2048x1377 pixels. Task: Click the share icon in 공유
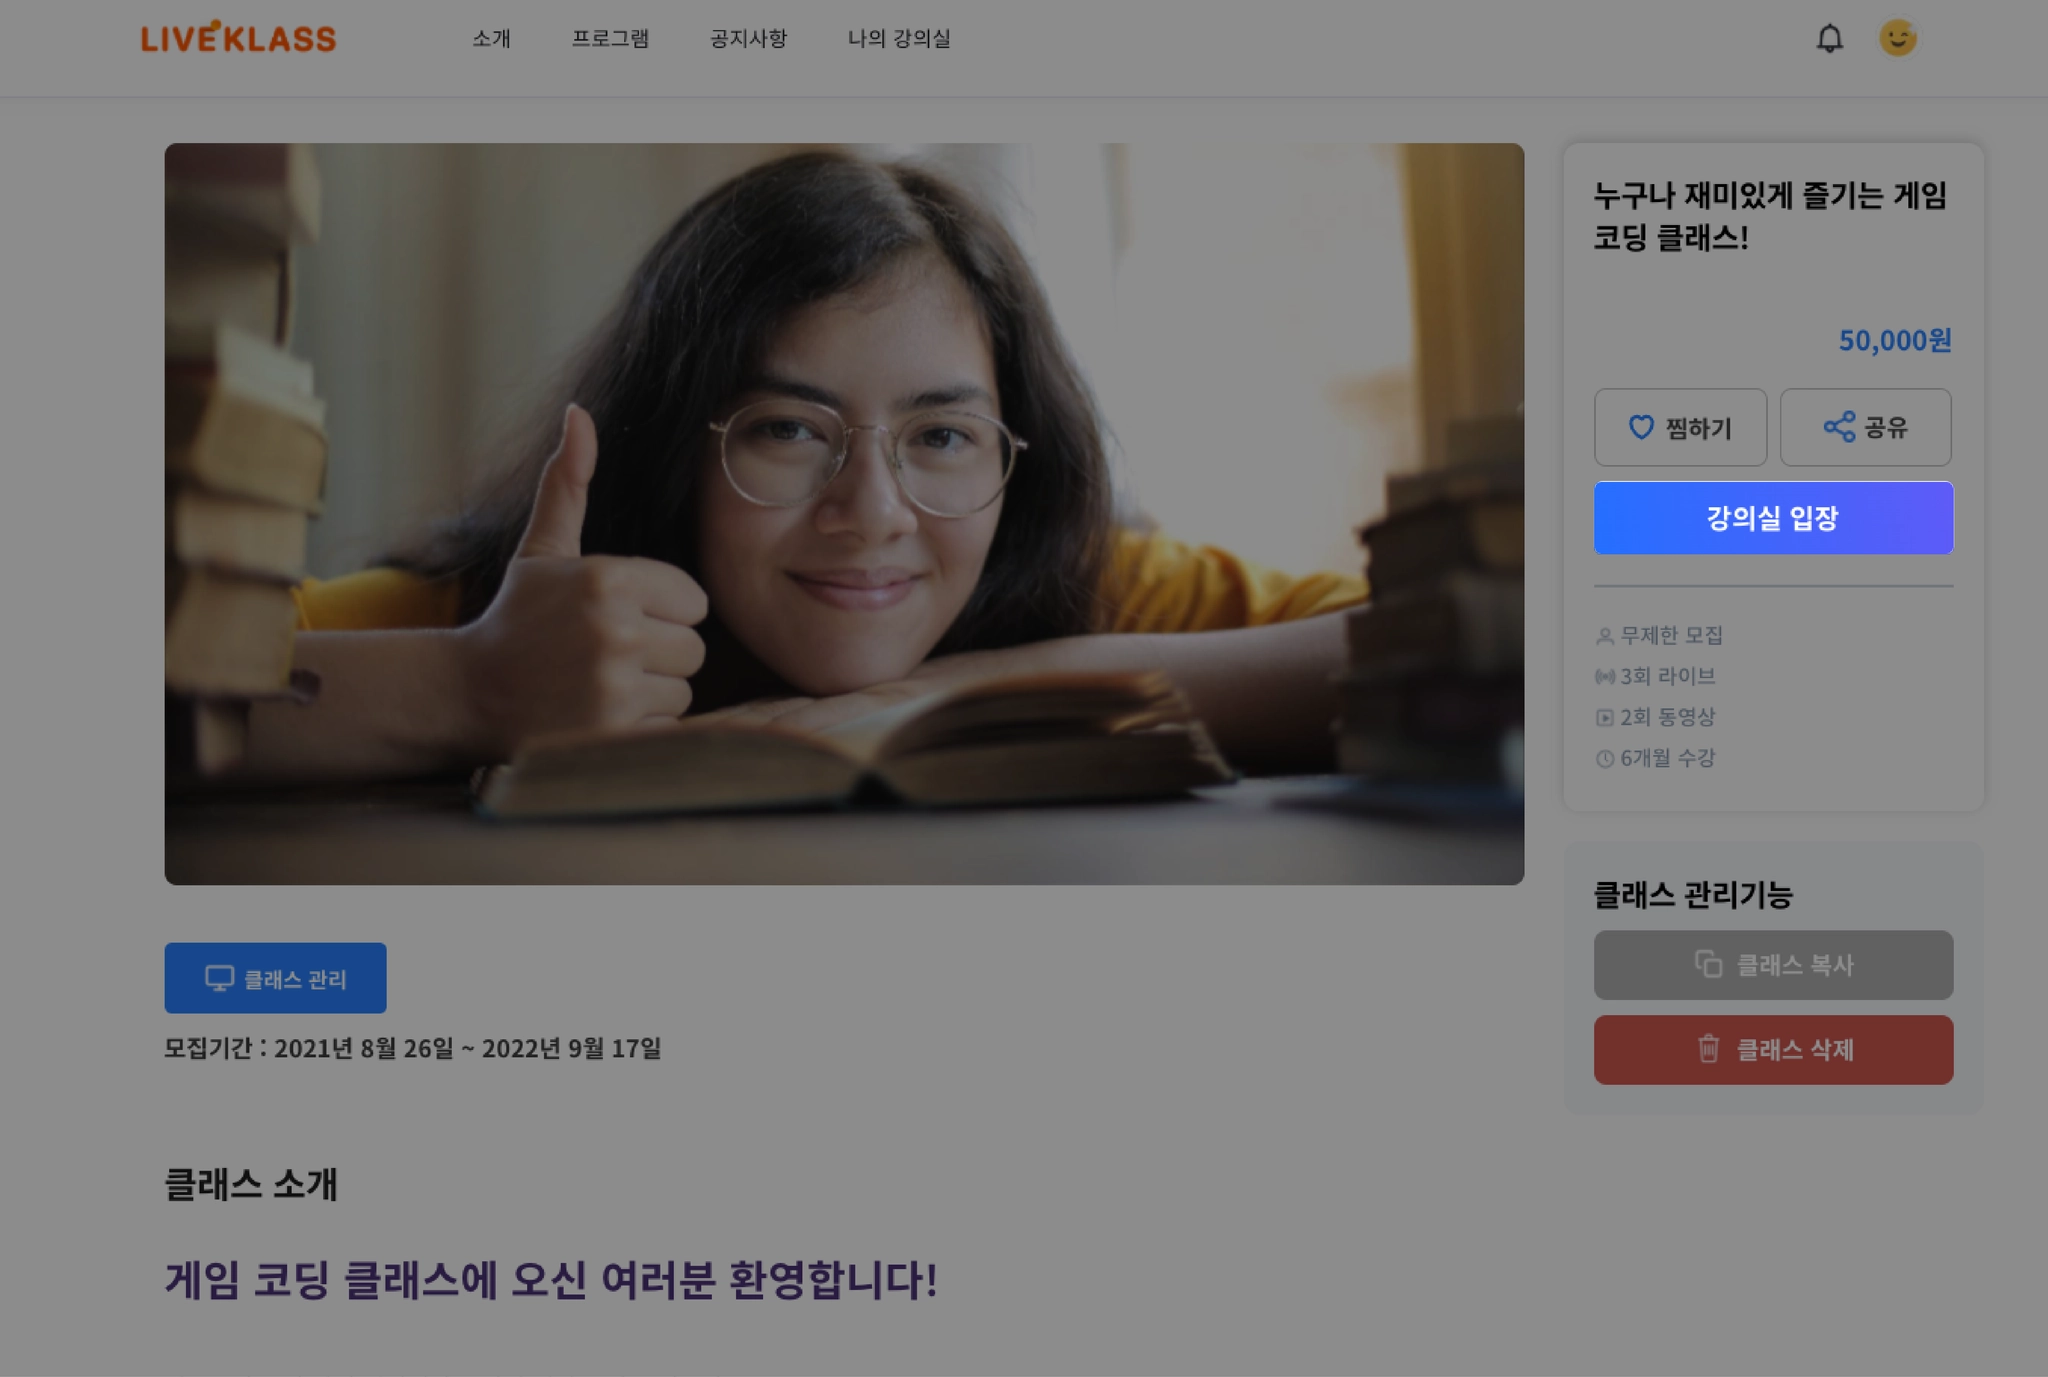click(1838, 427)
